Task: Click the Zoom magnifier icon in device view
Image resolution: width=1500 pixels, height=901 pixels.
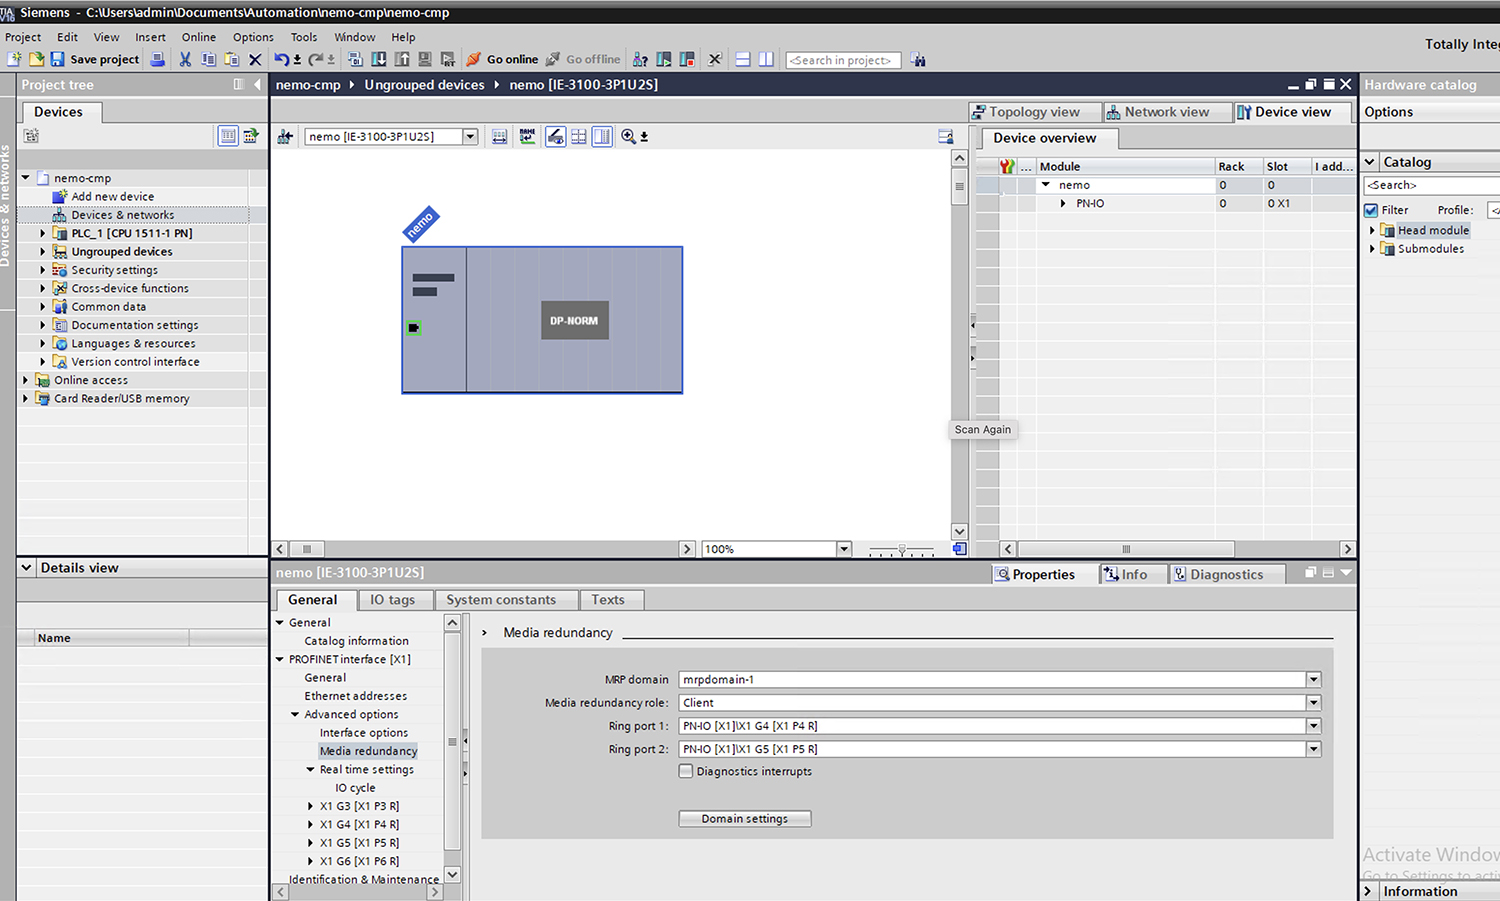Action: point(629,136)
